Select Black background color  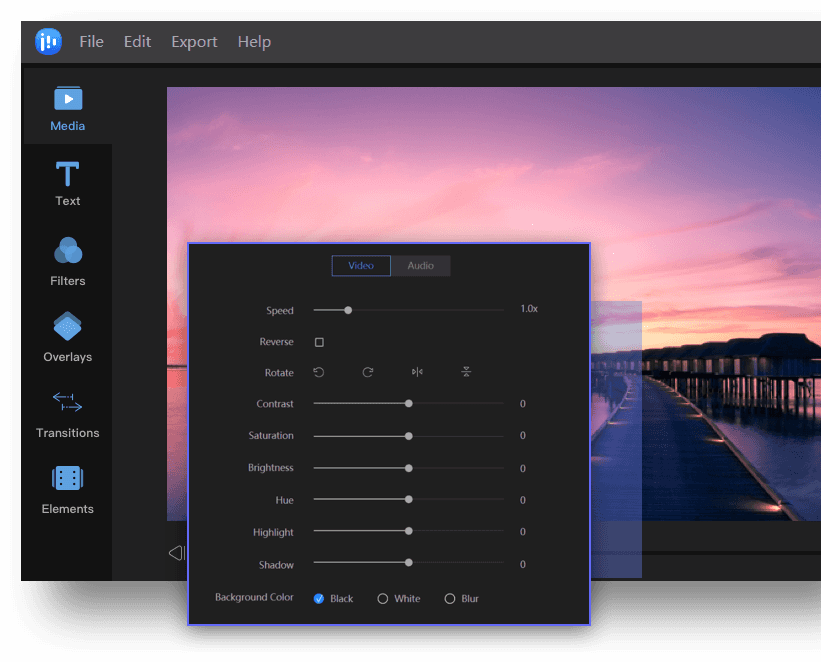318,599
